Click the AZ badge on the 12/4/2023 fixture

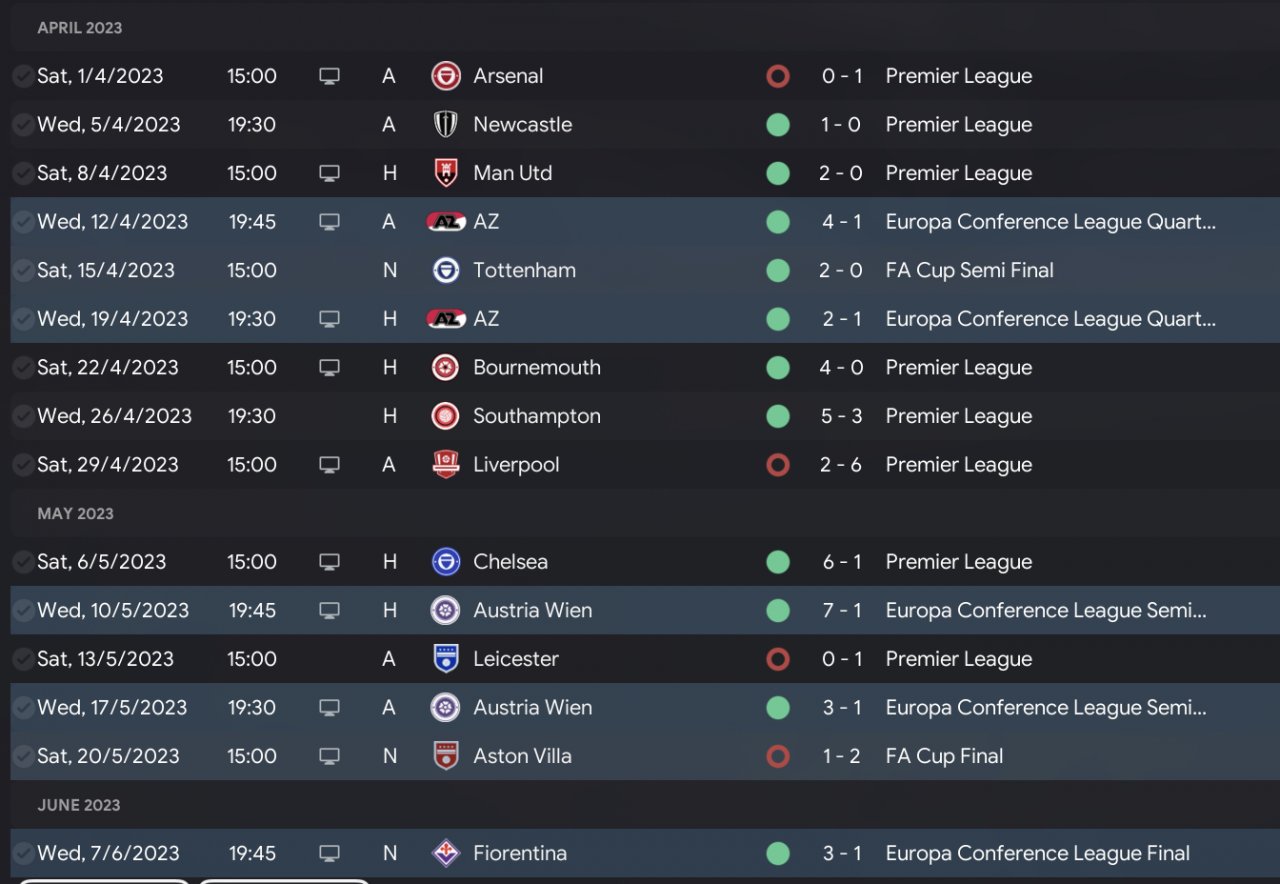click(445, 222)
